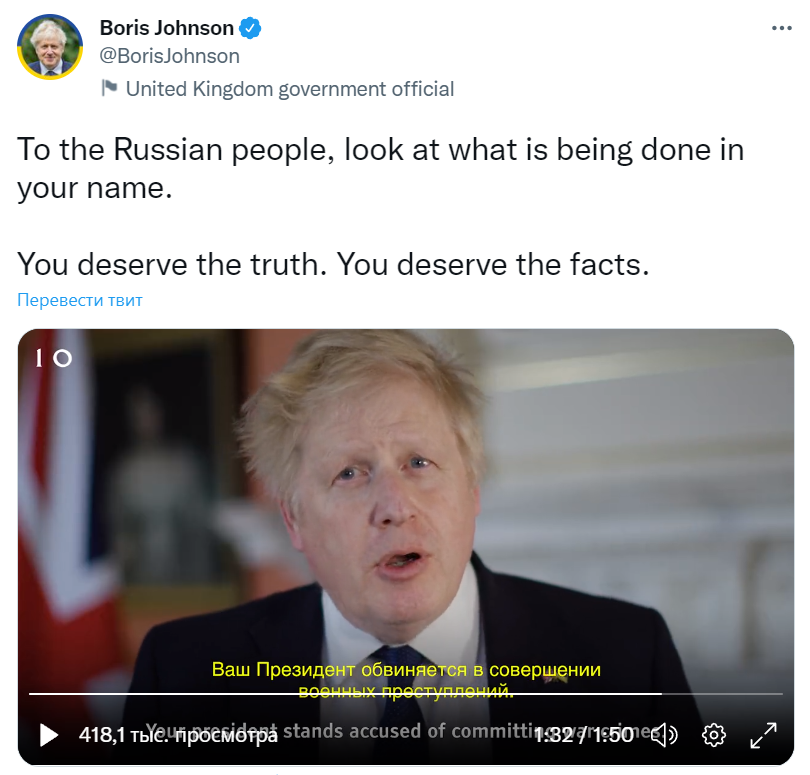
Task: Click the United Kingdom government official label
Action: tap(290, 89)
